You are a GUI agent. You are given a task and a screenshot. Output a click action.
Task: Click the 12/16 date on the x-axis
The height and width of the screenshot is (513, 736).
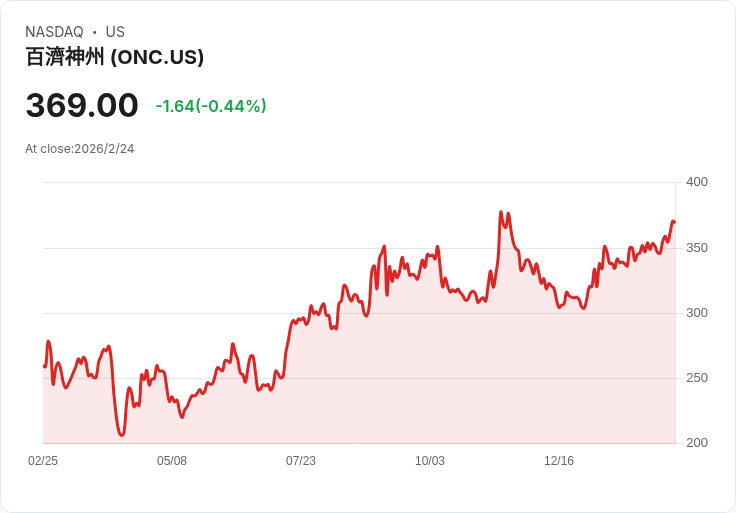(559, 461)
